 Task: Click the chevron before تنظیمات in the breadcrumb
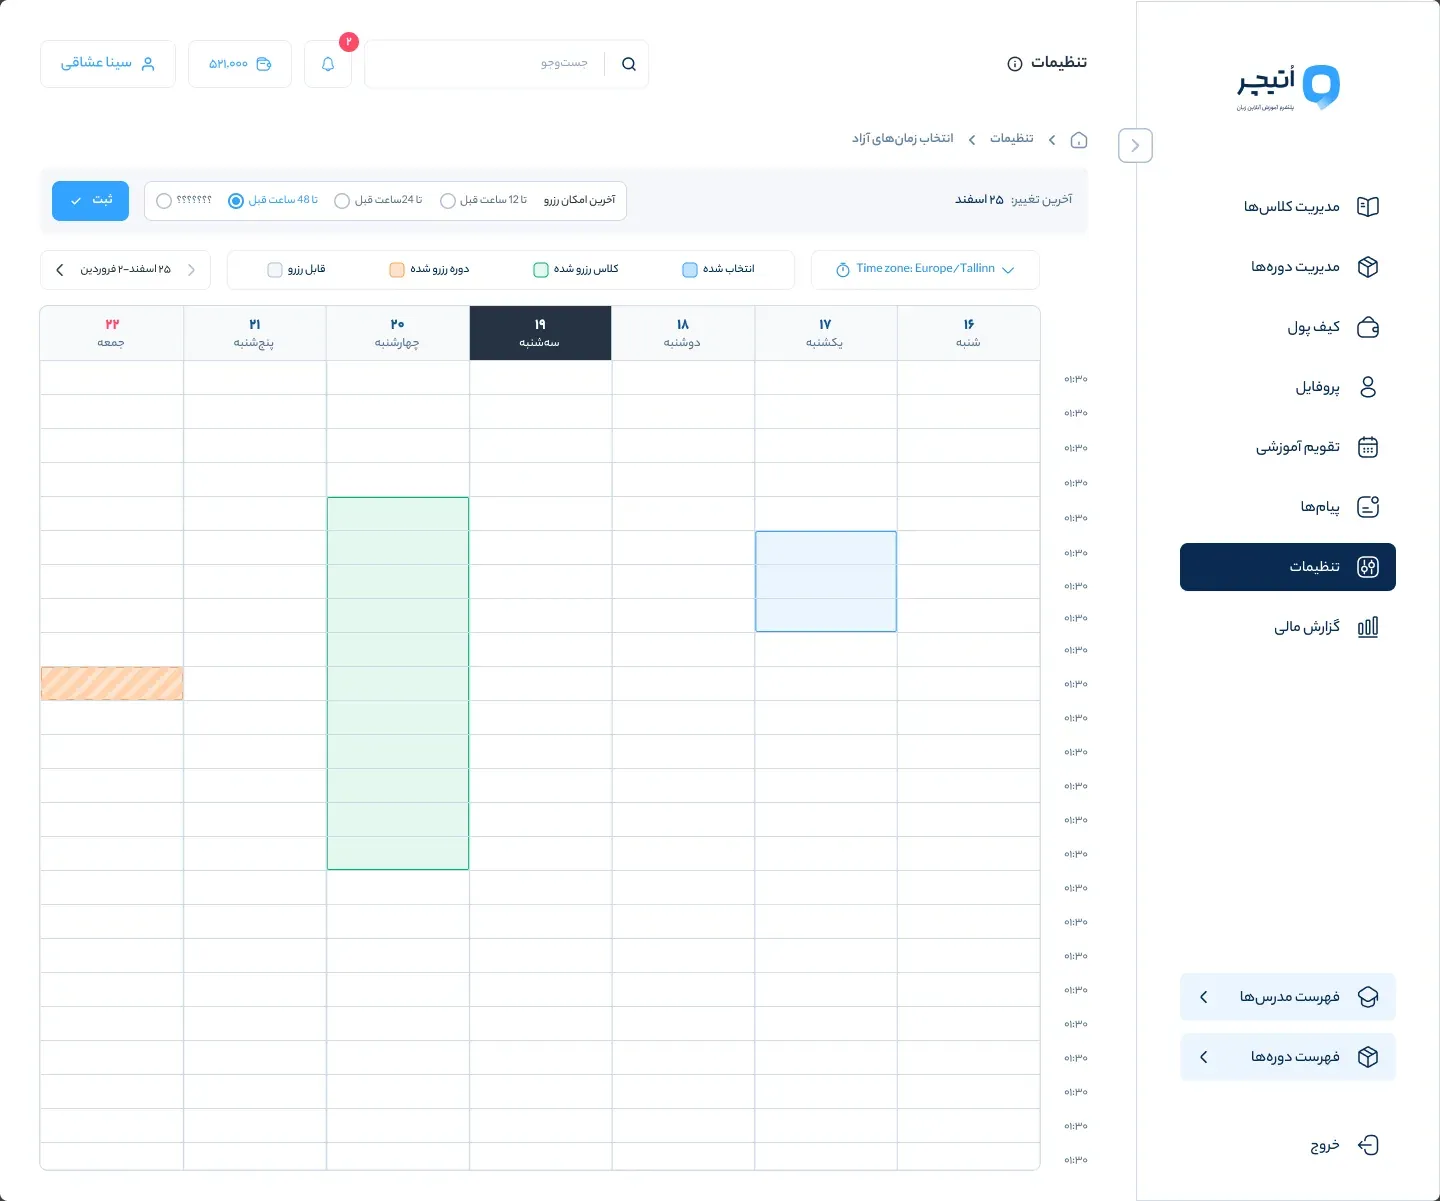1052,140
